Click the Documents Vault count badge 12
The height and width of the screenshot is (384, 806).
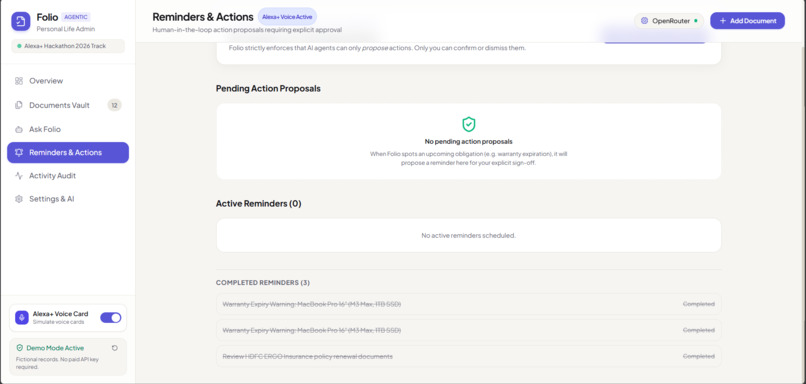pos(115,105)
